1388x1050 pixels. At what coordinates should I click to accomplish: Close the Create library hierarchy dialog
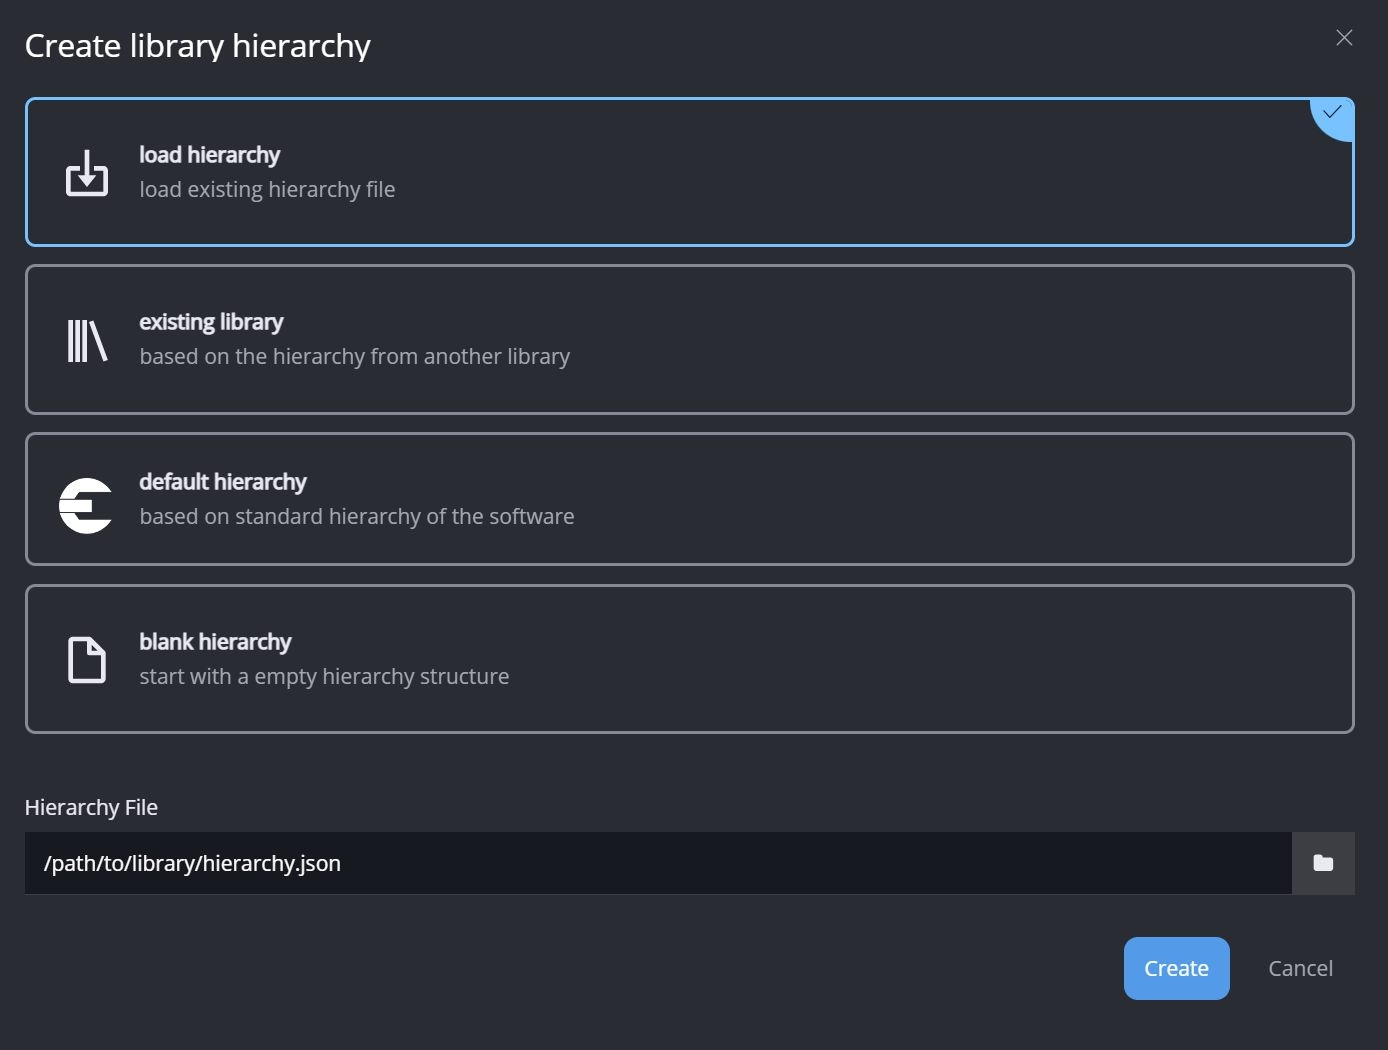[1344, 38]
